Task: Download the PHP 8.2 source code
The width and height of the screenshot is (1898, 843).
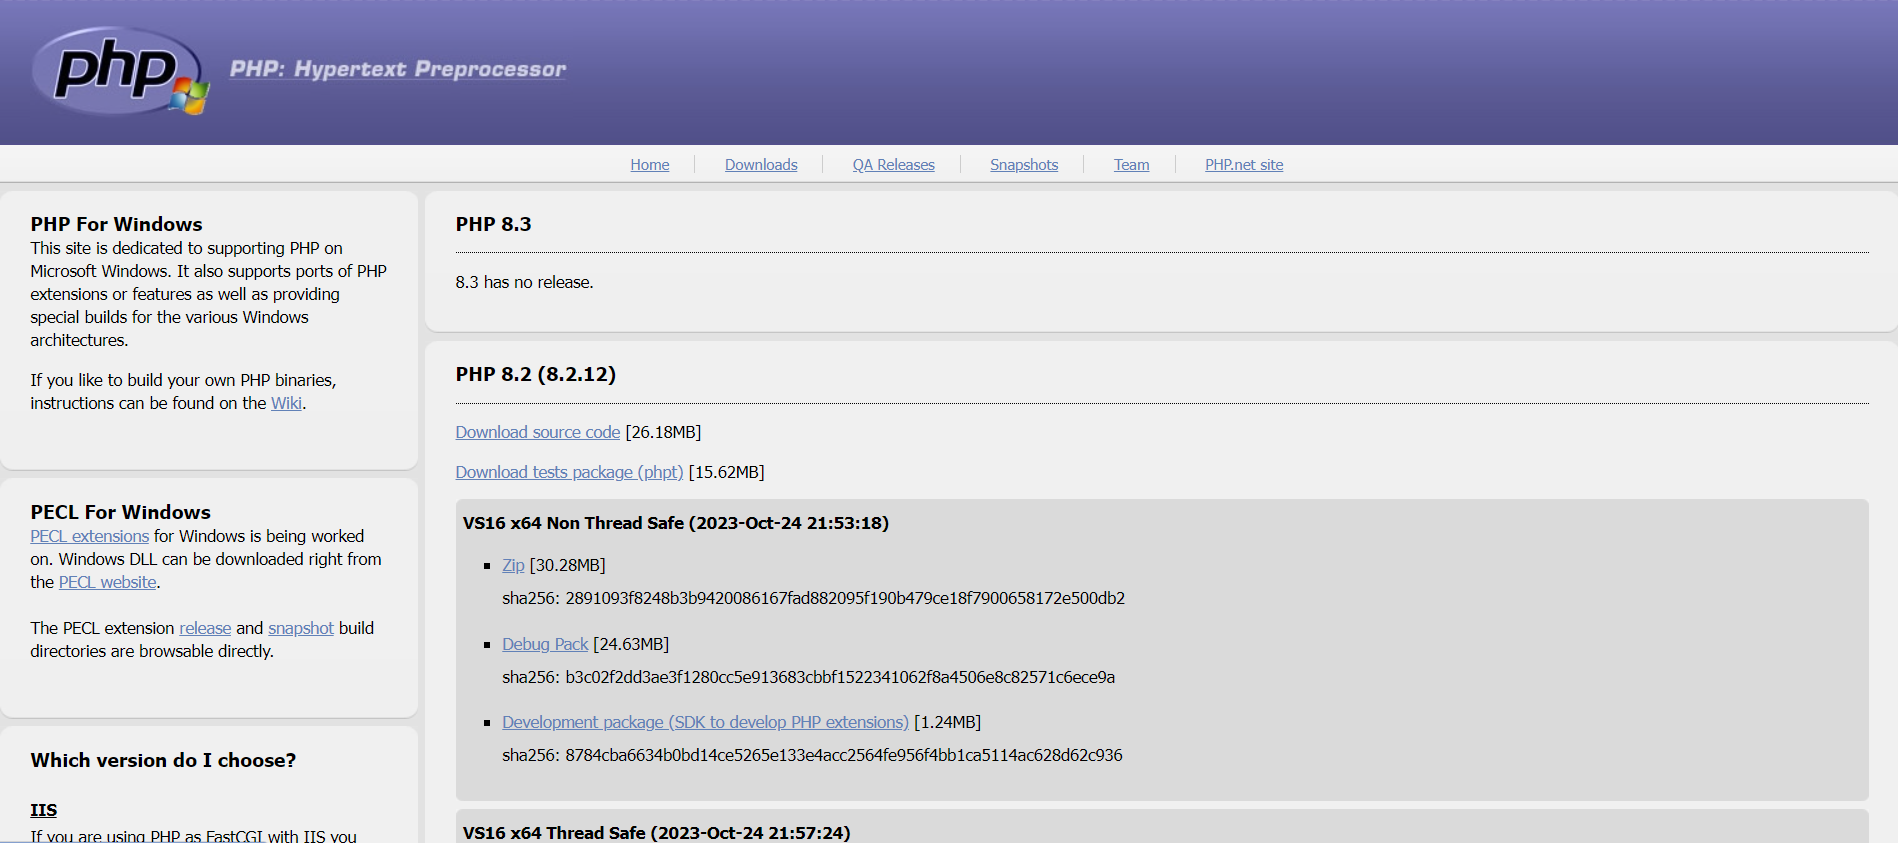Action: coord(537,432)
